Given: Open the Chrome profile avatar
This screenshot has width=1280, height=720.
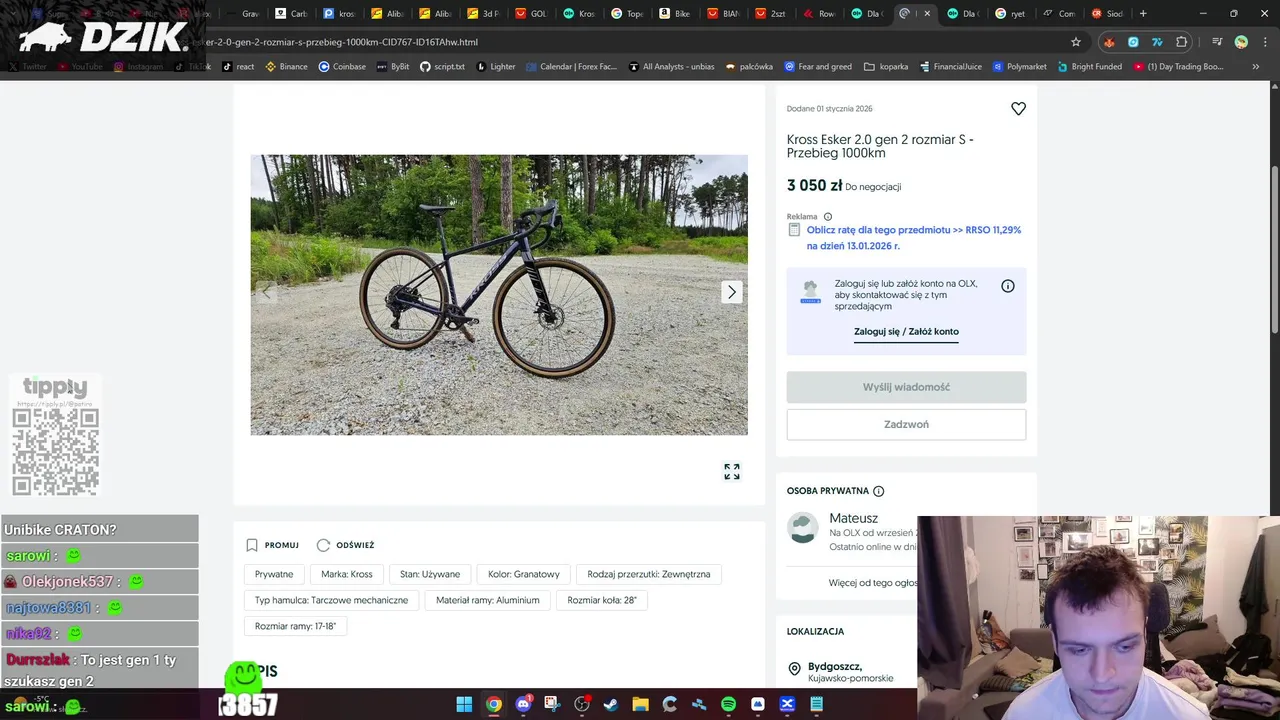Looking at the screenshot, I should click(x=1241, y=42).
